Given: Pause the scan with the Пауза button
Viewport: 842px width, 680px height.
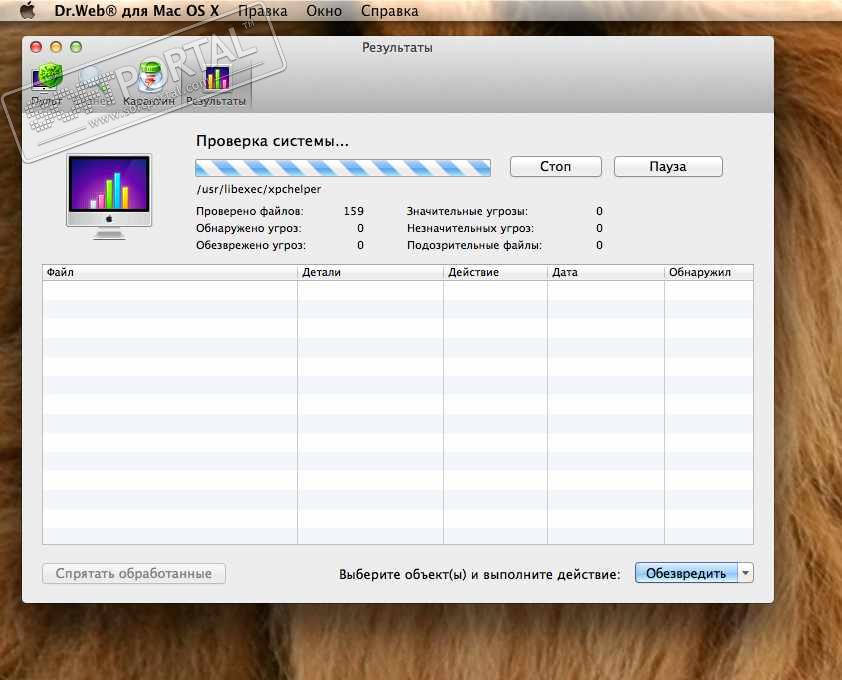Looking at the screenshot, I should point(667,167).
